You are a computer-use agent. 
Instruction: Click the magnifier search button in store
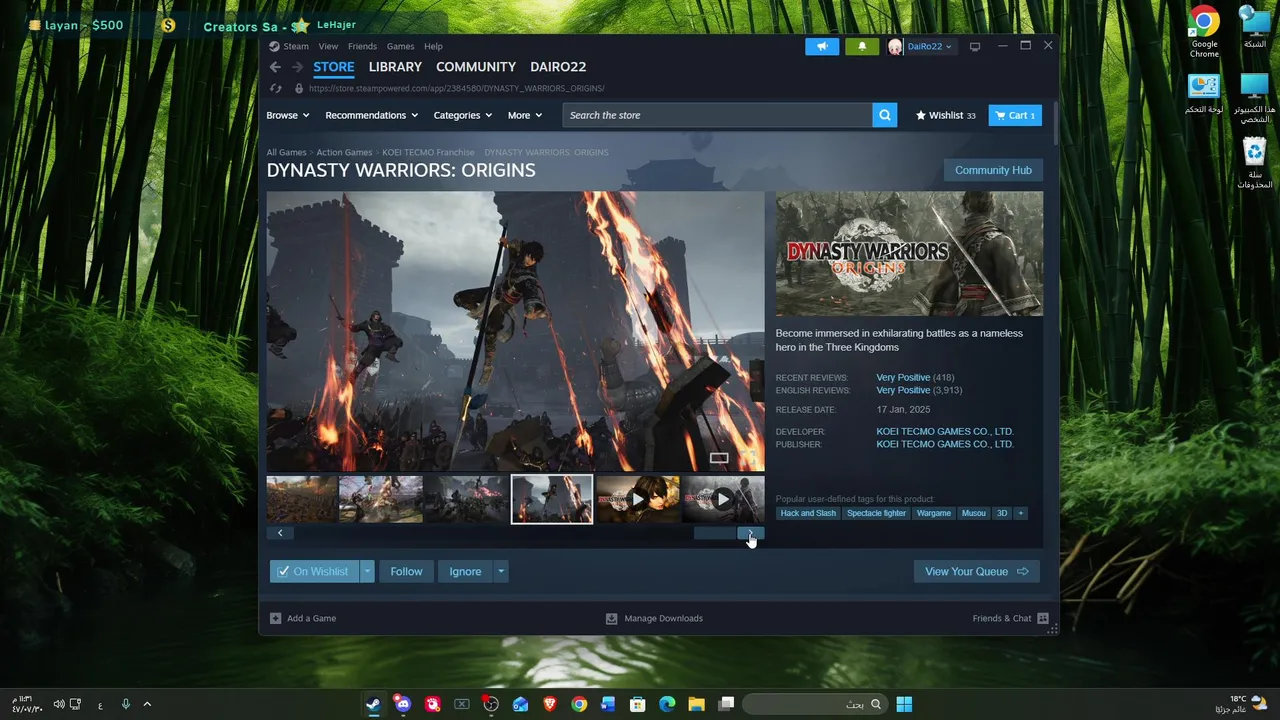pos(884,115)
